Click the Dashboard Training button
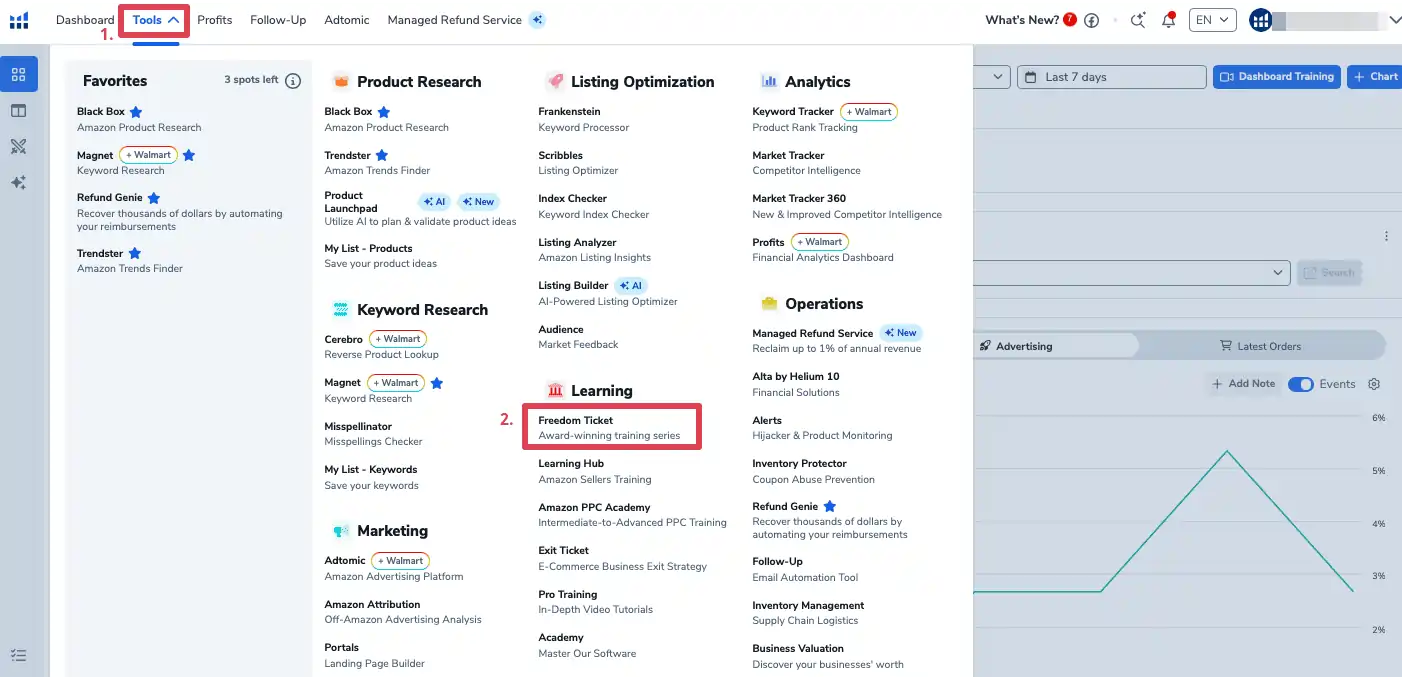 pyautogui.click(x=1277, y=77)
